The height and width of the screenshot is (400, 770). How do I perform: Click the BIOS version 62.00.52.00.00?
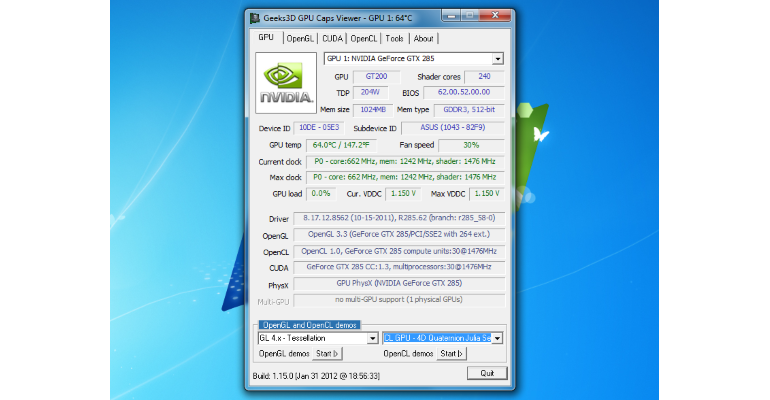point(464,92)
